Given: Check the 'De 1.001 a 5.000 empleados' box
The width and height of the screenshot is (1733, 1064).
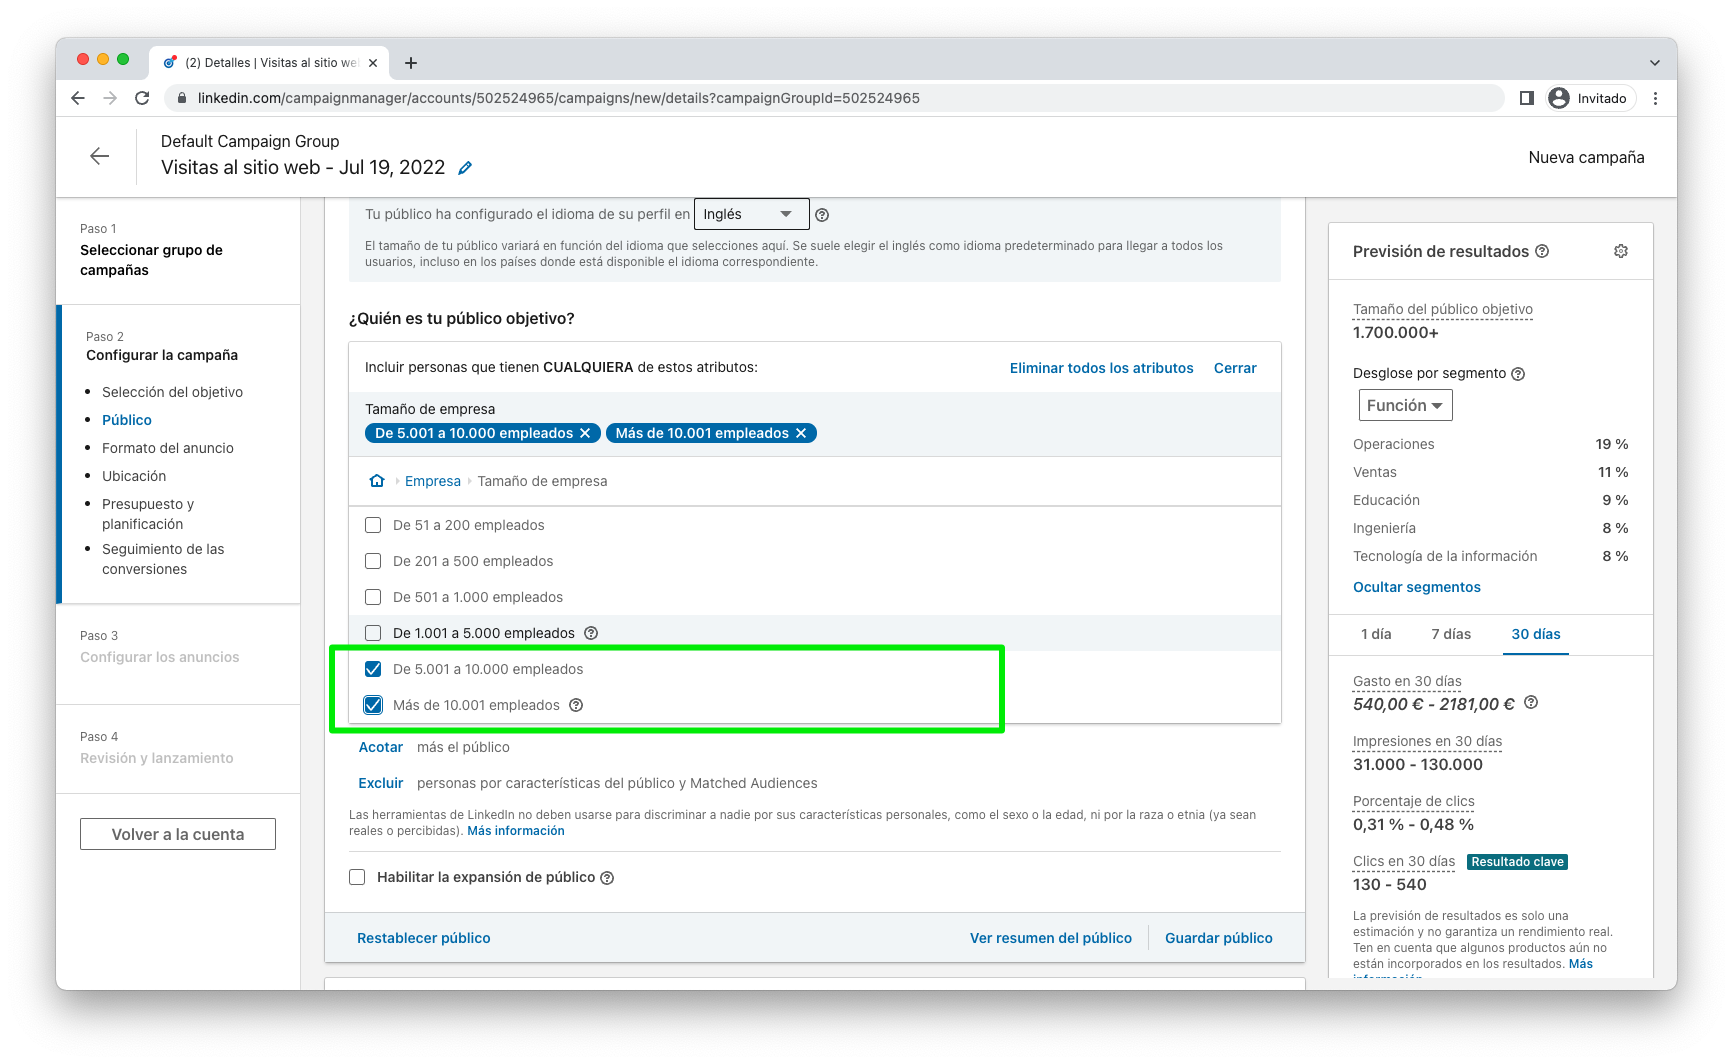Looking at the screenshot, I should click(373, 633).
